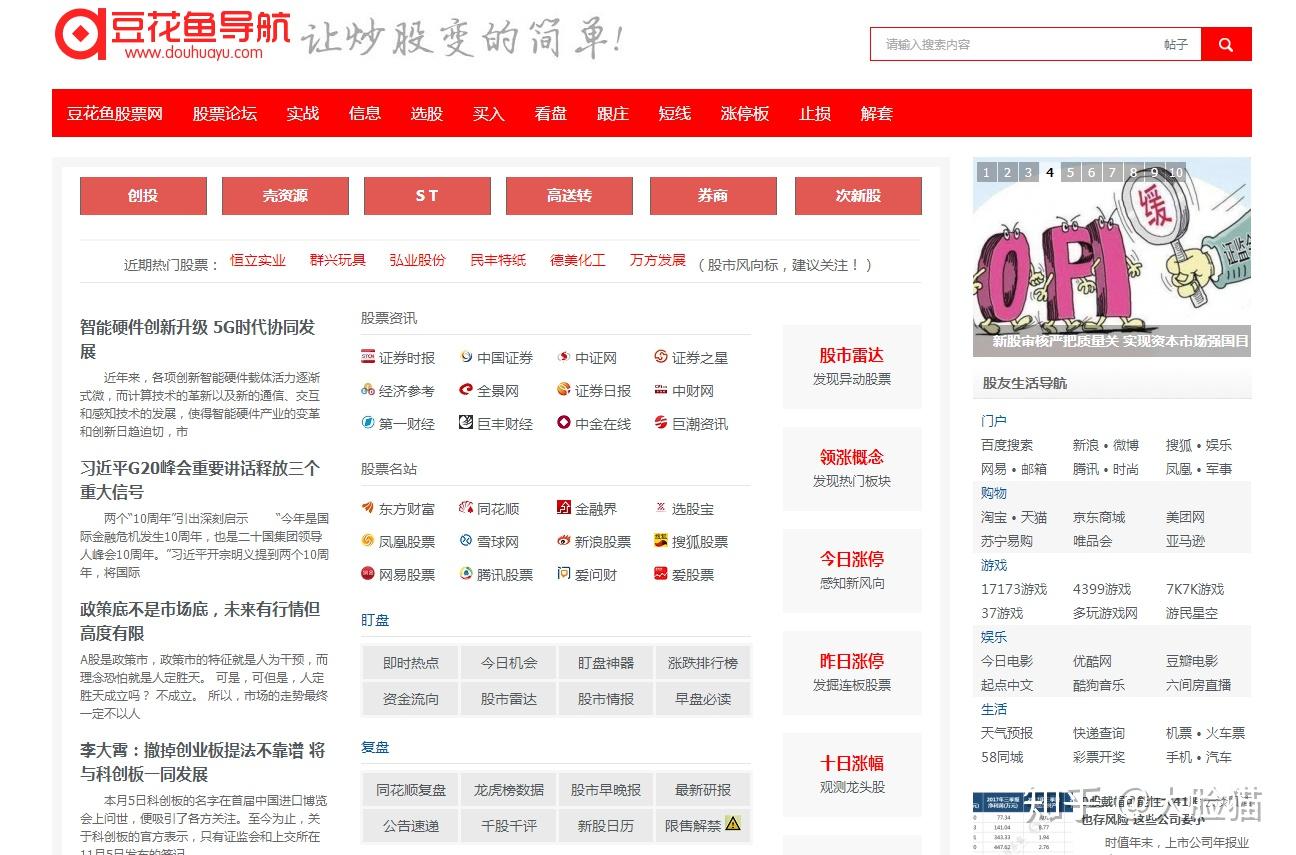Open the 百度搜索 link
The width and height of the screenshot is (1296, 855).
(1007, 445)
